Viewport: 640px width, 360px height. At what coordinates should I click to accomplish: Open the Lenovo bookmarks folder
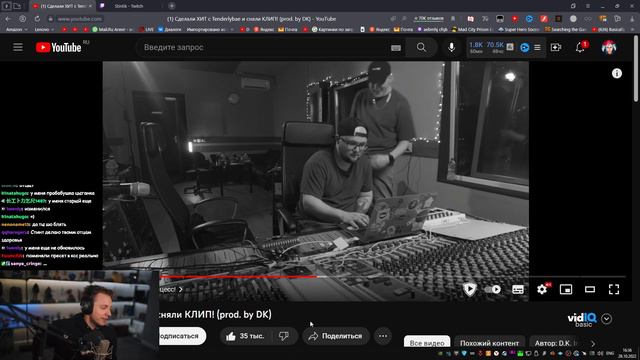click(x=44, y=29)
